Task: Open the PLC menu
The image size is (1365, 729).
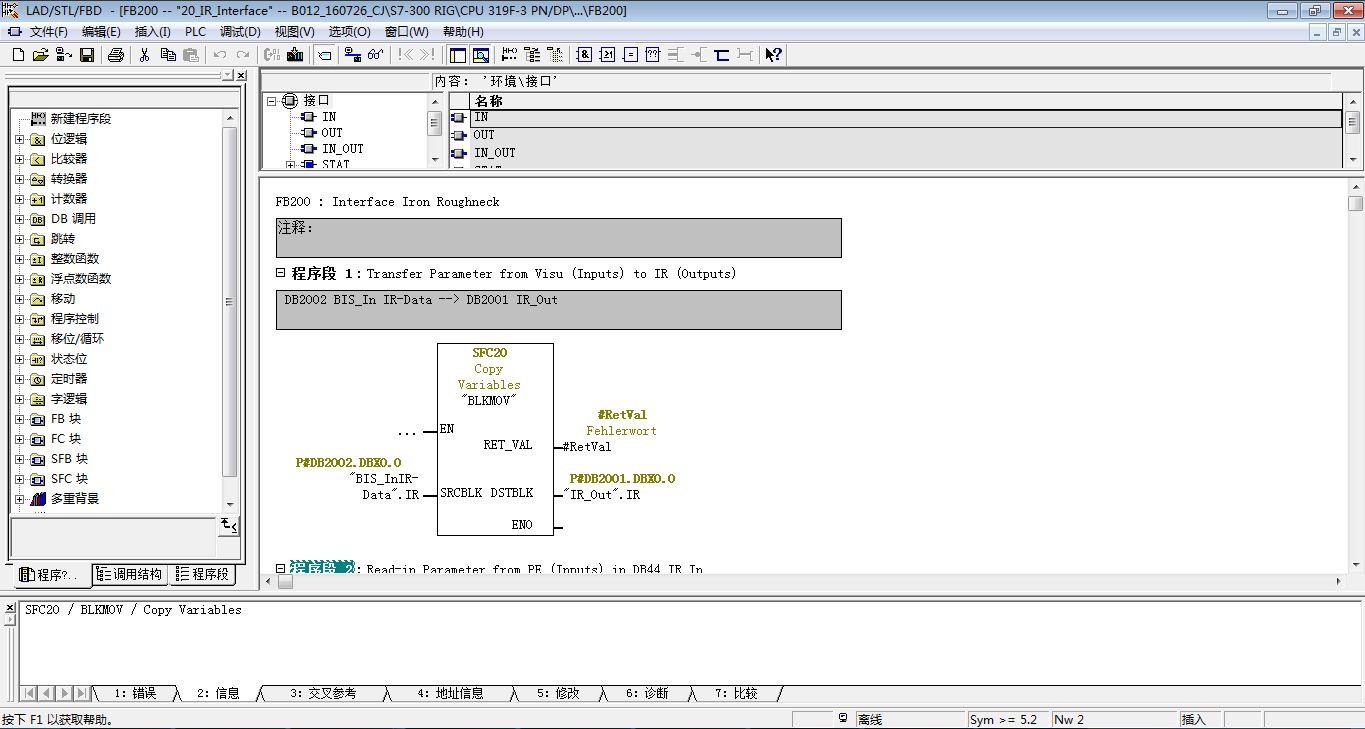Action: coord(195,31)
